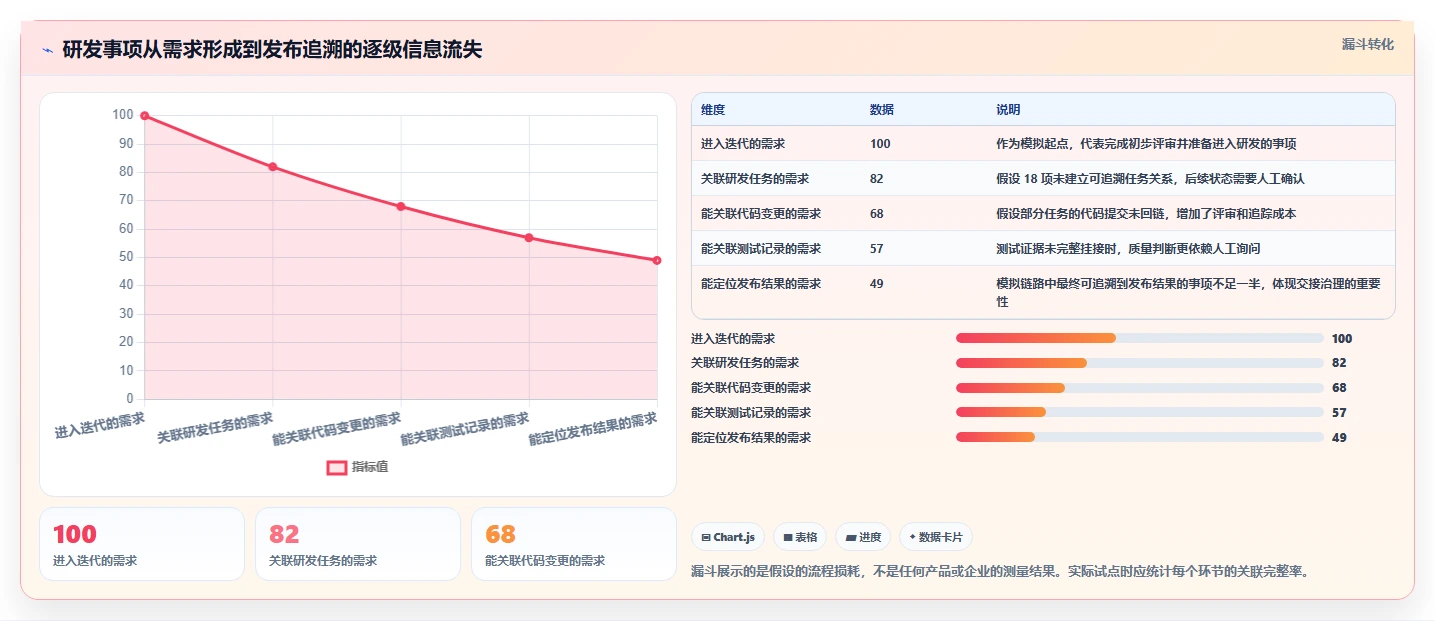
Task: Click the 能关联测试记录的需求 progress bar
Action: coord(1140,412)
